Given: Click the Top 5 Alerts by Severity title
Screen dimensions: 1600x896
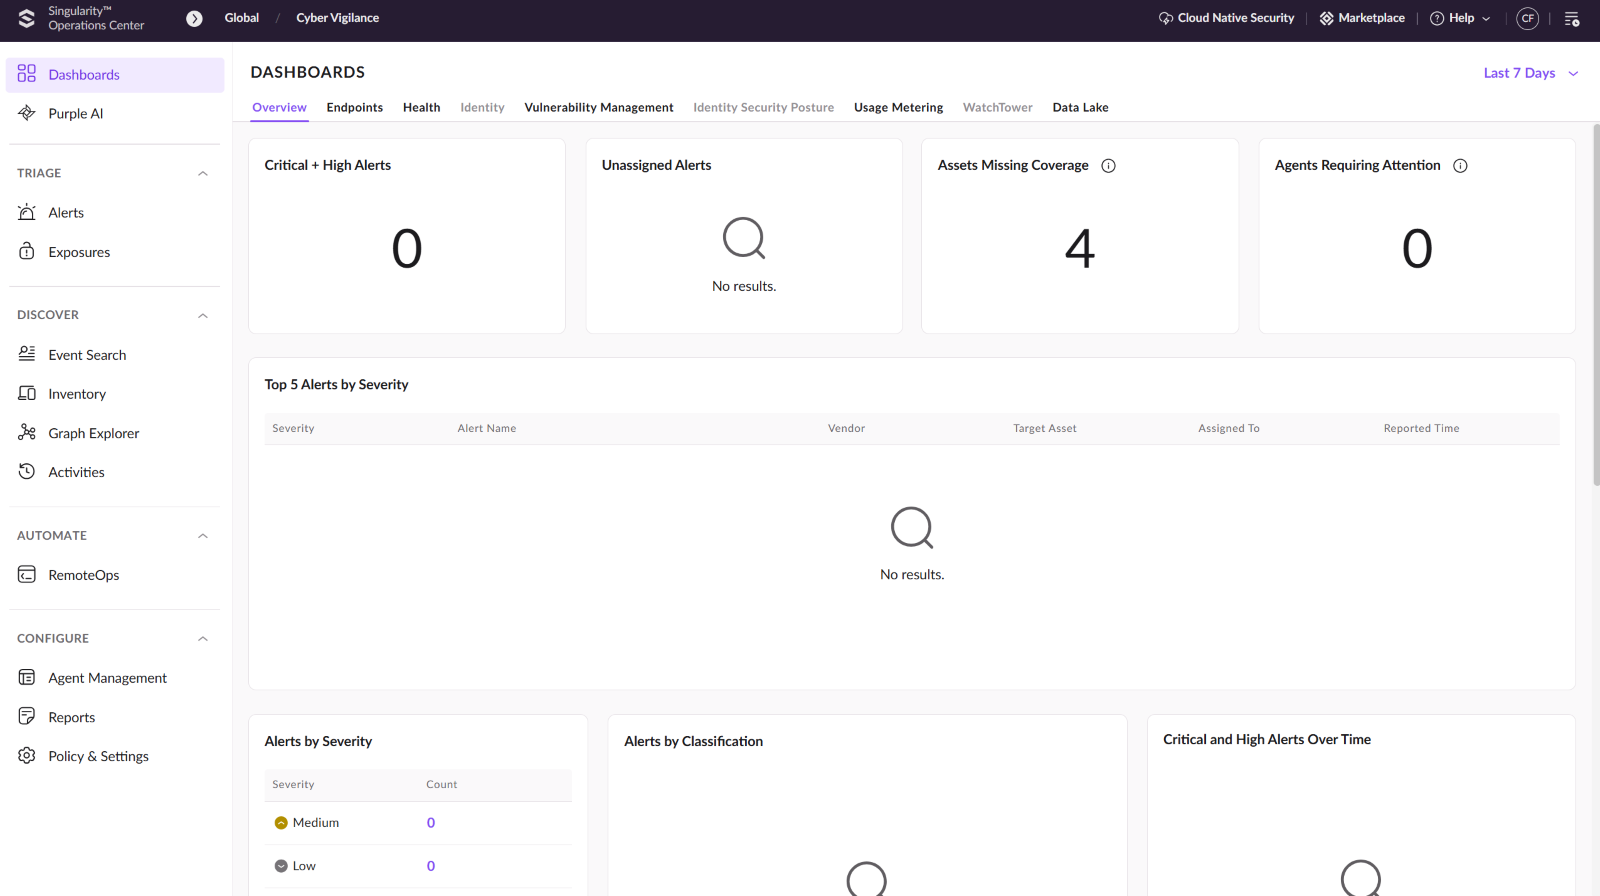Looking at the screenshot, I should click(x=336, y=385).
